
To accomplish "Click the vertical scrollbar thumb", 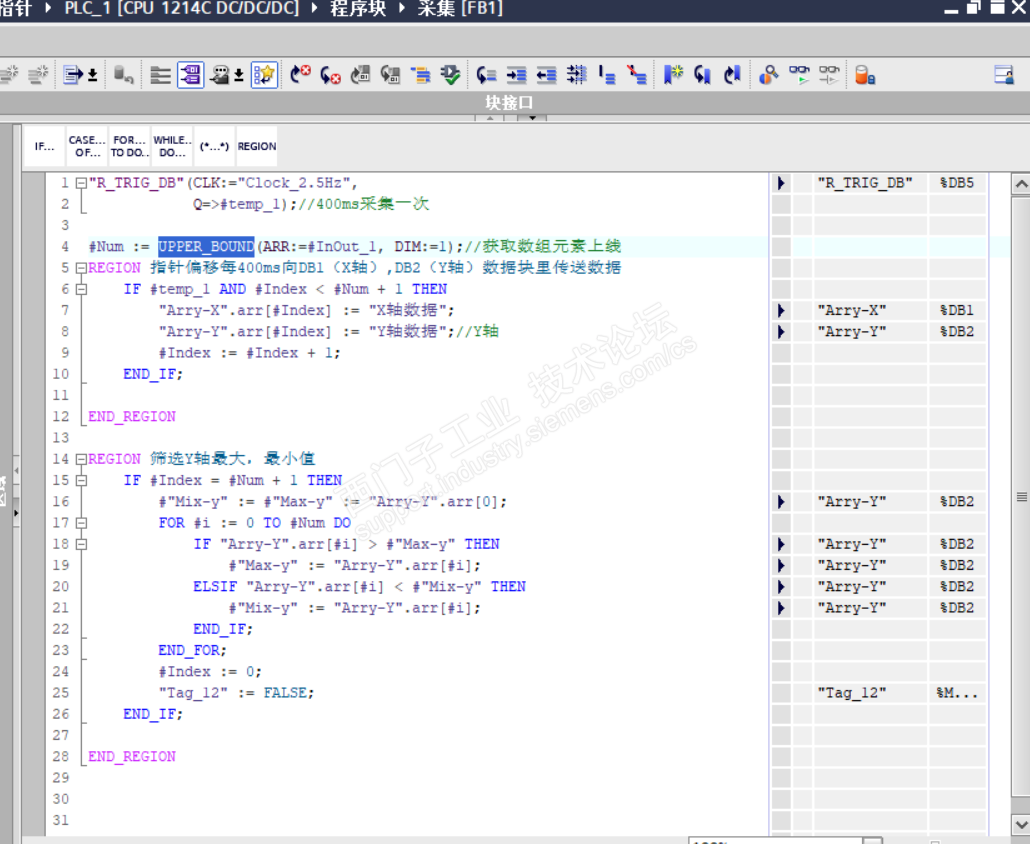I will (1021, 497).
